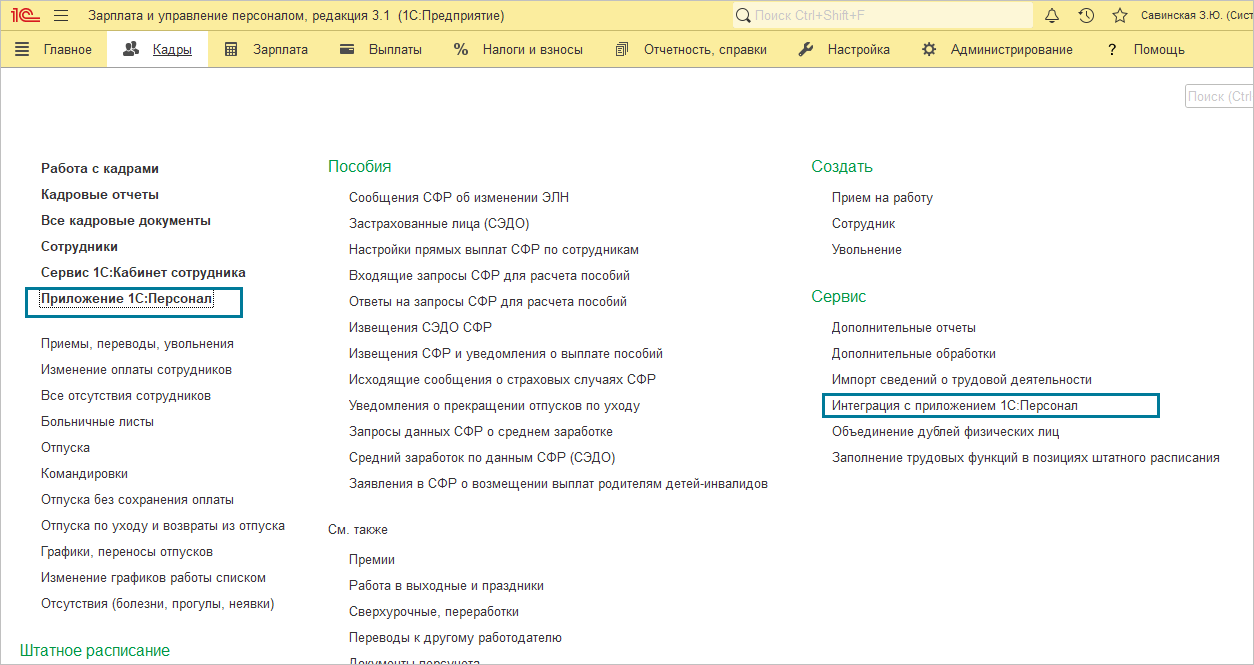Viewport: 1254px width, 665px height.
Task: Open Запросы данных СФР о среднем заработке
Action: [x=481, y=432]
